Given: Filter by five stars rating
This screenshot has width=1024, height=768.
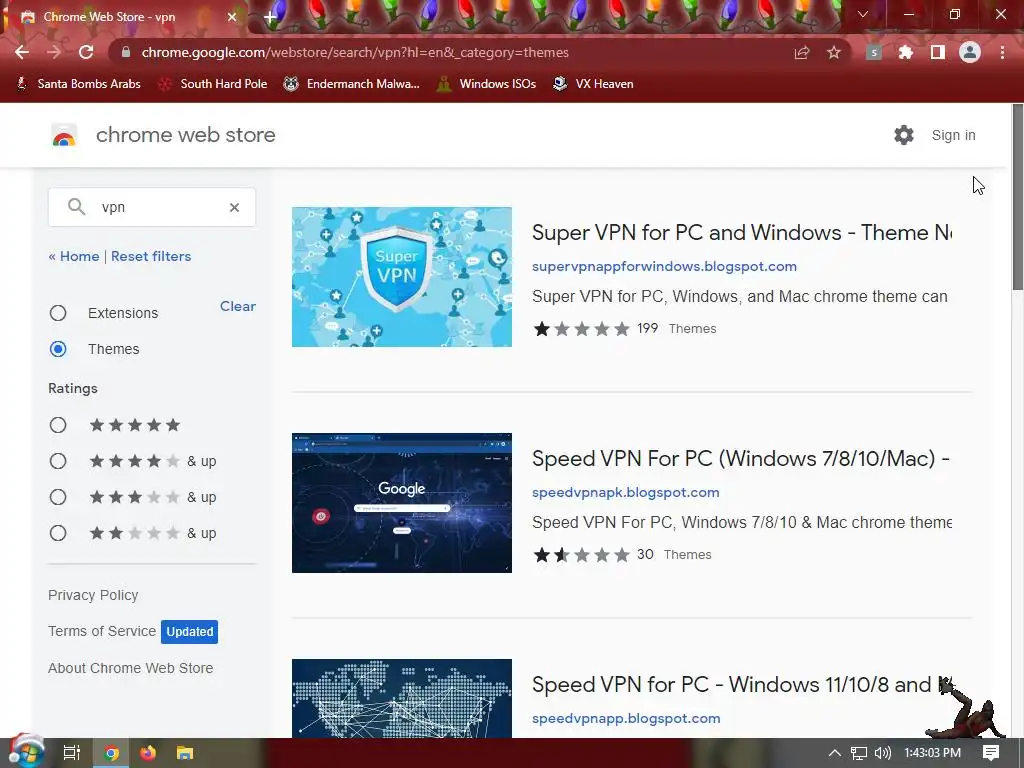Looking at the screenshot, I should 58,425.
